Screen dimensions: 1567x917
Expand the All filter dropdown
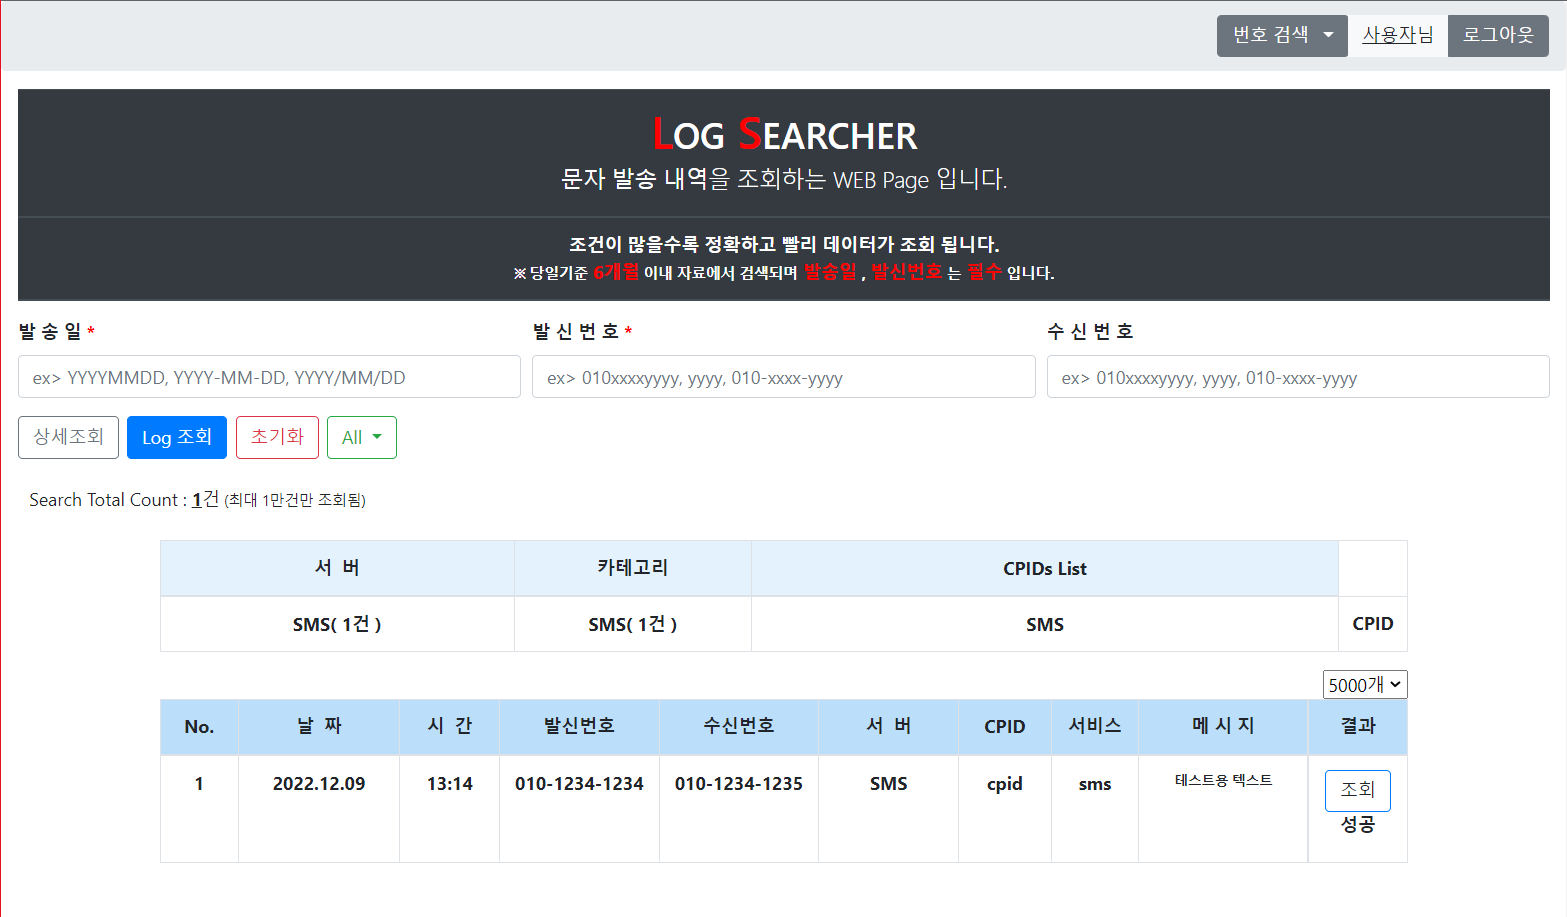pyautogui.click(x=361, y=437)
